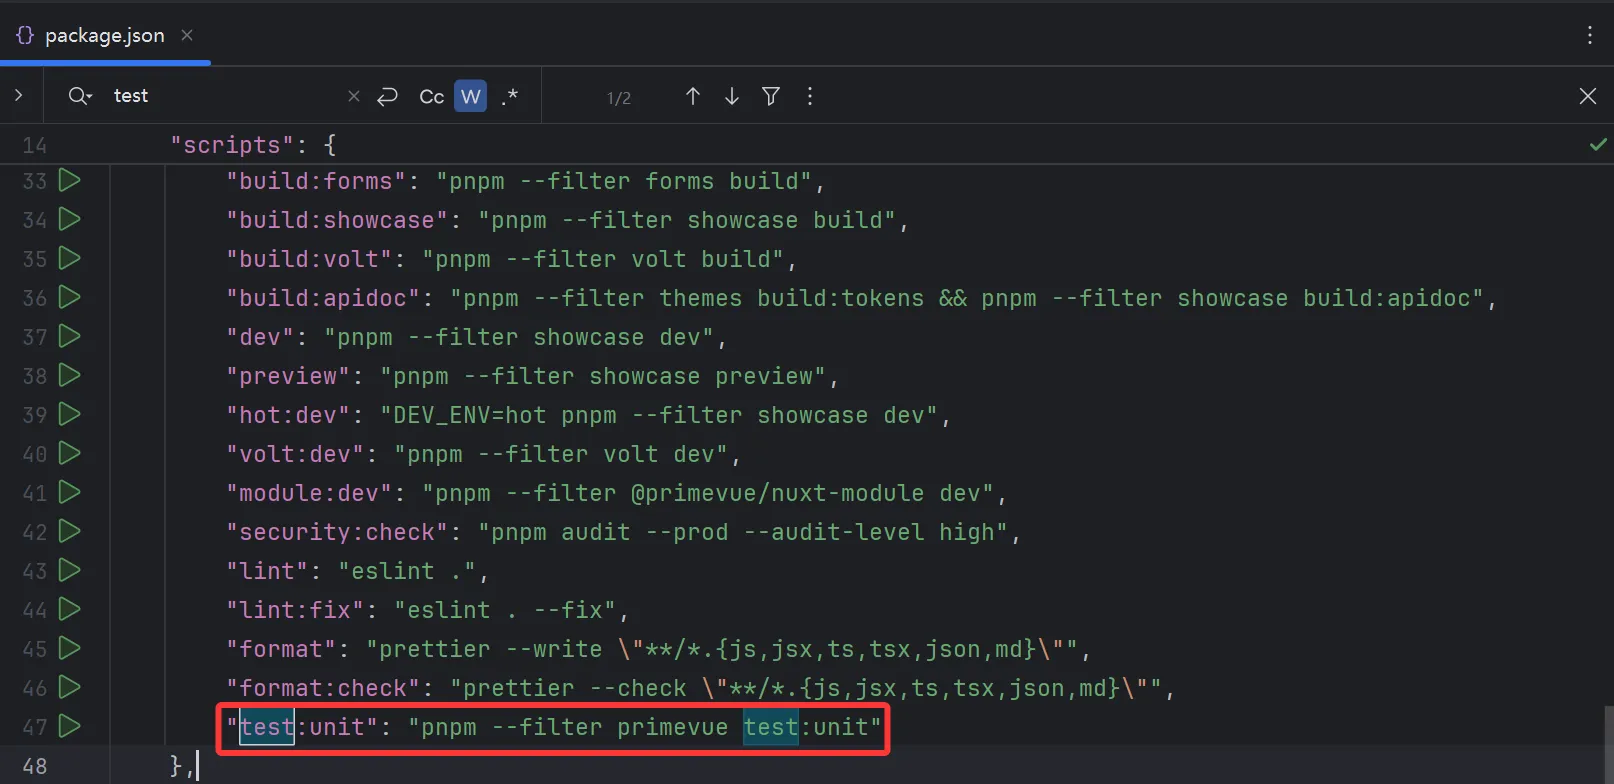
Task: Jump to next search occurrence arrow
Action: click(x=732, y=96)
